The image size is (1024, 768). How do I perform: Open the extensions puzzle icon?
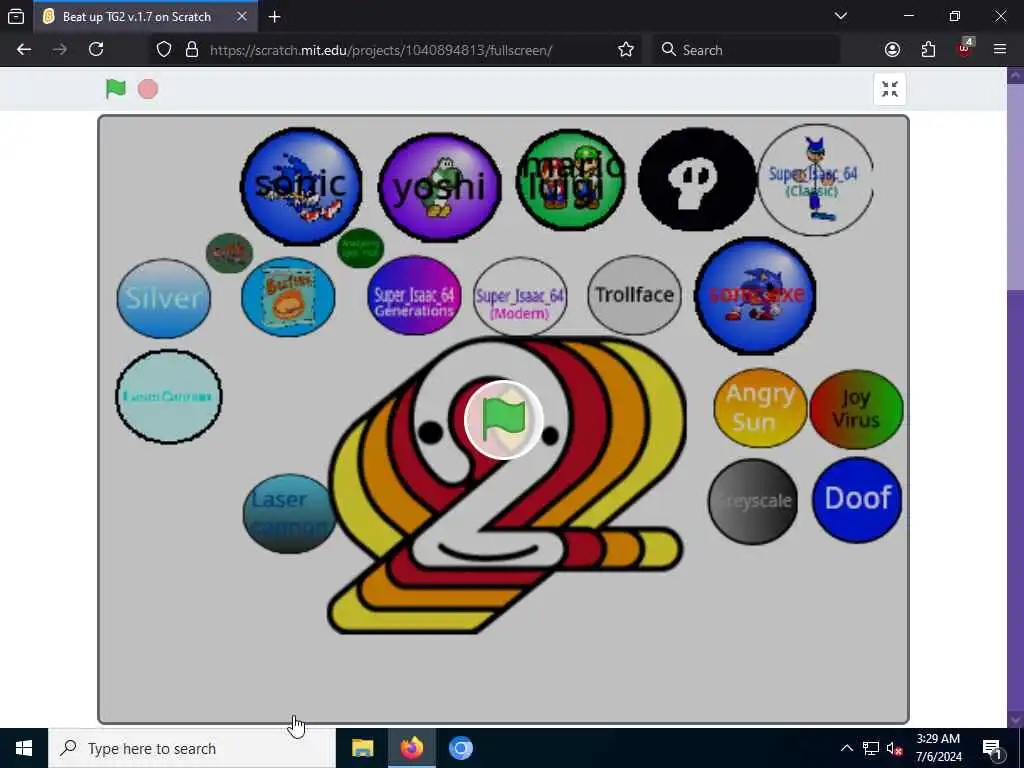pyautogui.click(x=928, y=50)
